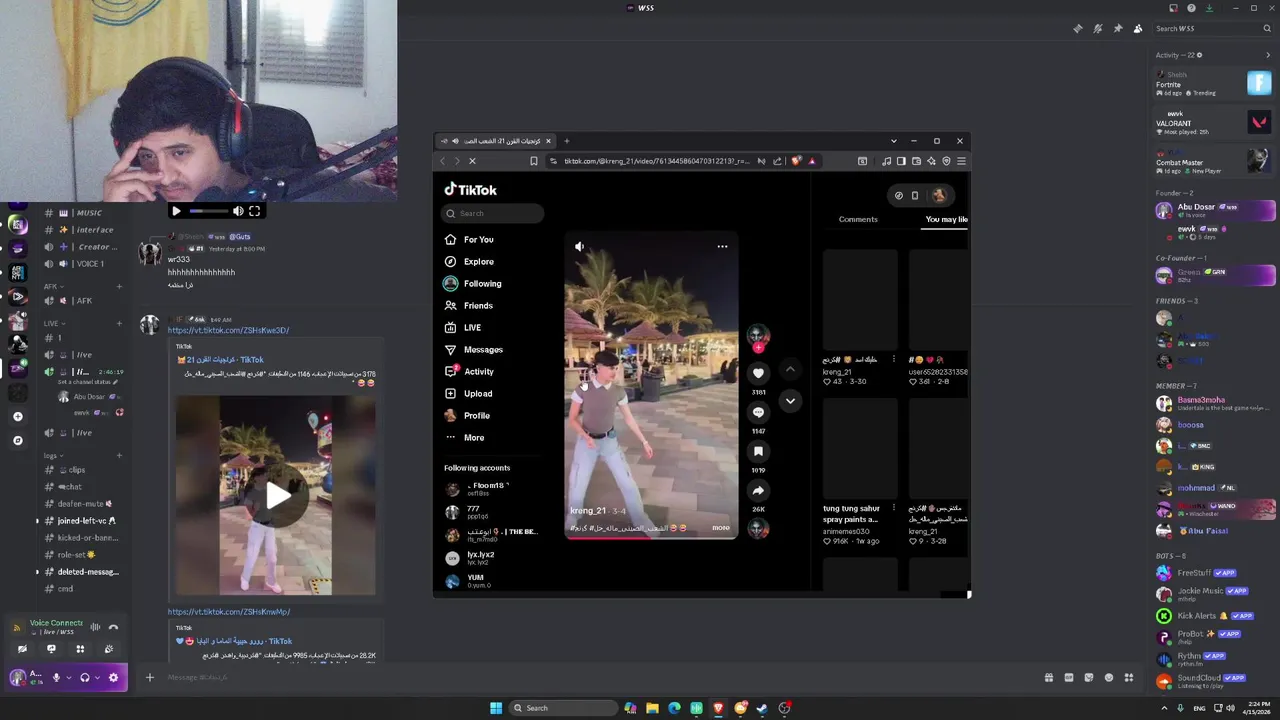Open Messages in TikTok sidebar
1280x720 pixels.
tap(473, 350)
